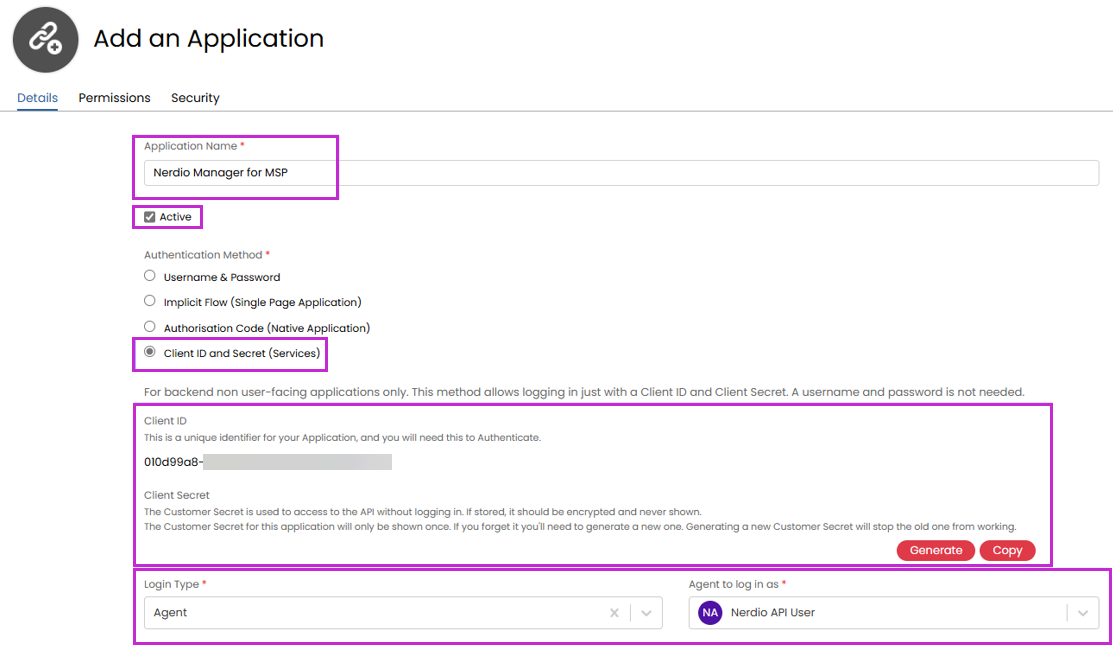Select Username & Password authentication method
This screenshot has height=648, width=1113.
tap(150, 276)
